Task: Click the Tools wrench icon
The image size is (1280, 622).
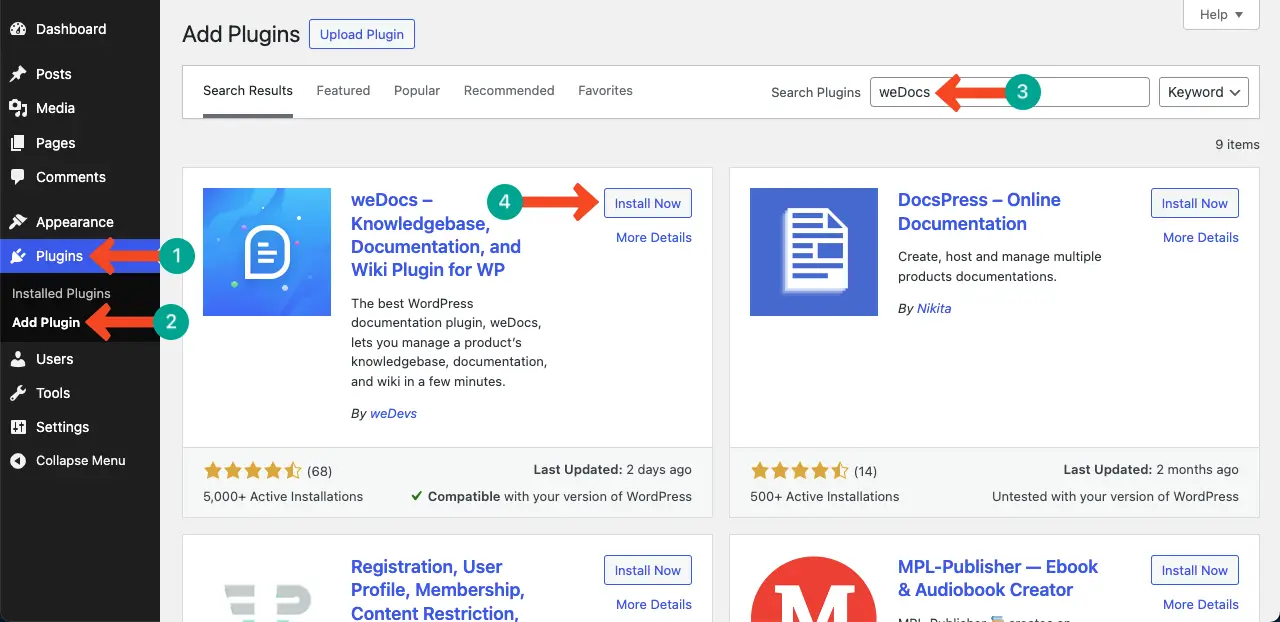Action: 18,393
